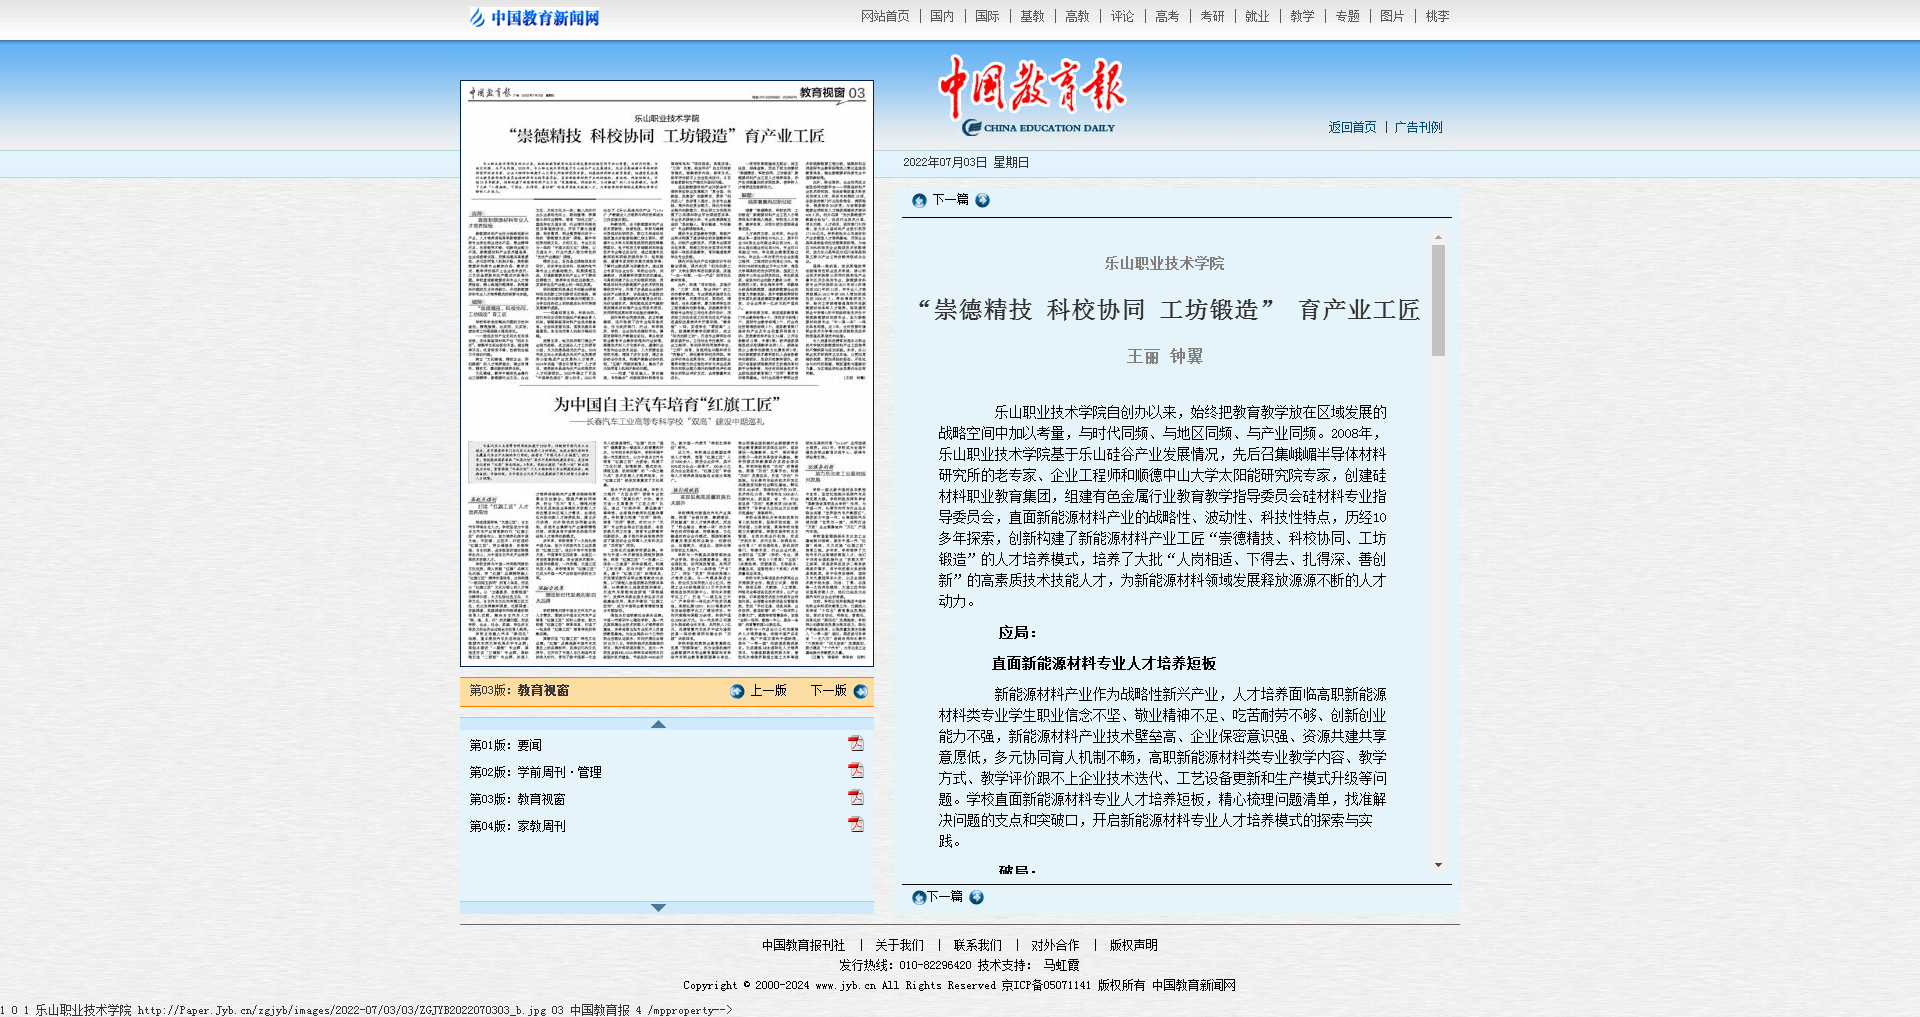The height and width of the screenshot is (1017, 1920).
Task: Download PDF of page 01 要闻
Action: 855,743
